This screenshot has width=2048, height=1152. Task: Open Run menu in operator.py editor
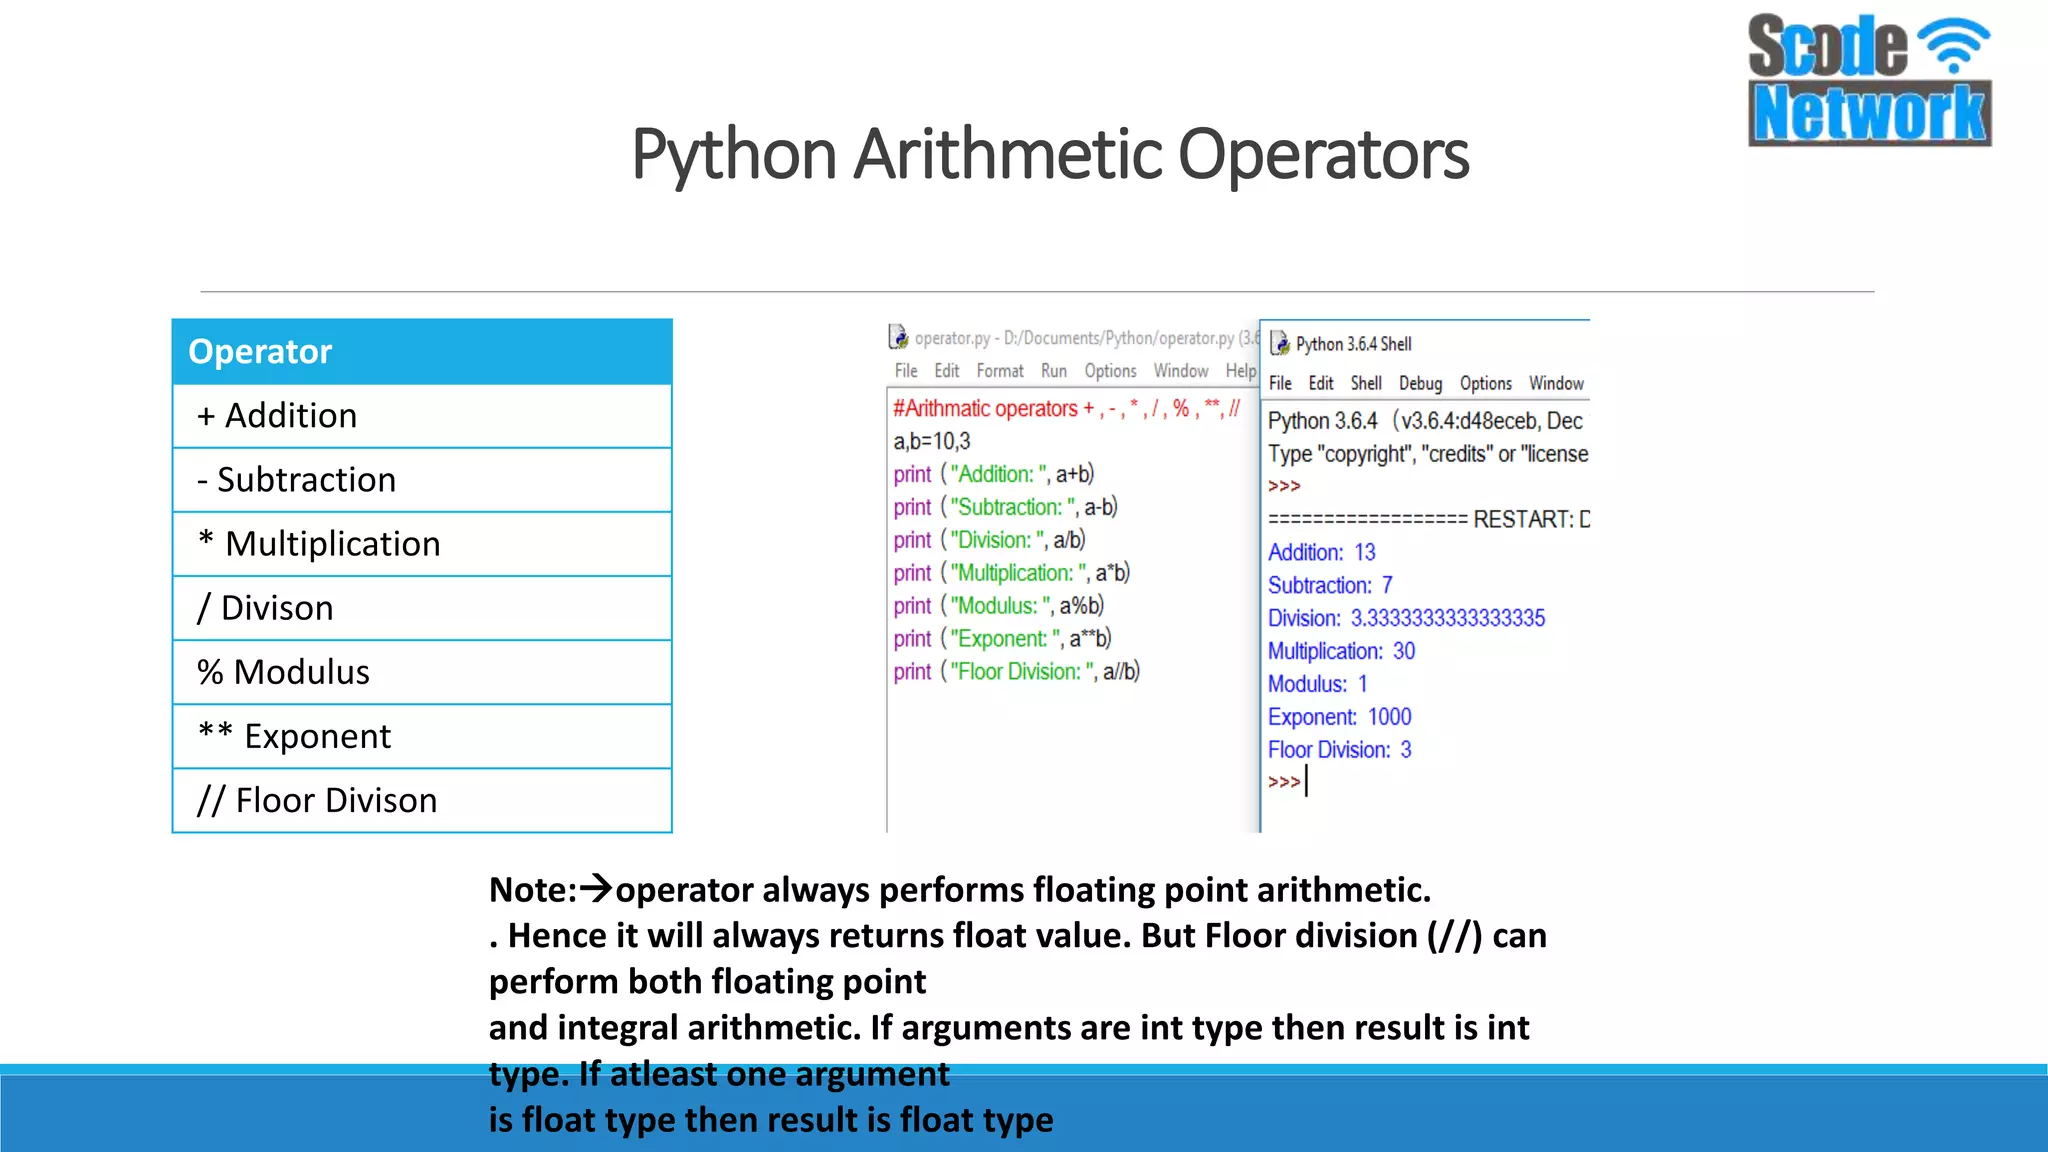click(x=1054, y=371)
